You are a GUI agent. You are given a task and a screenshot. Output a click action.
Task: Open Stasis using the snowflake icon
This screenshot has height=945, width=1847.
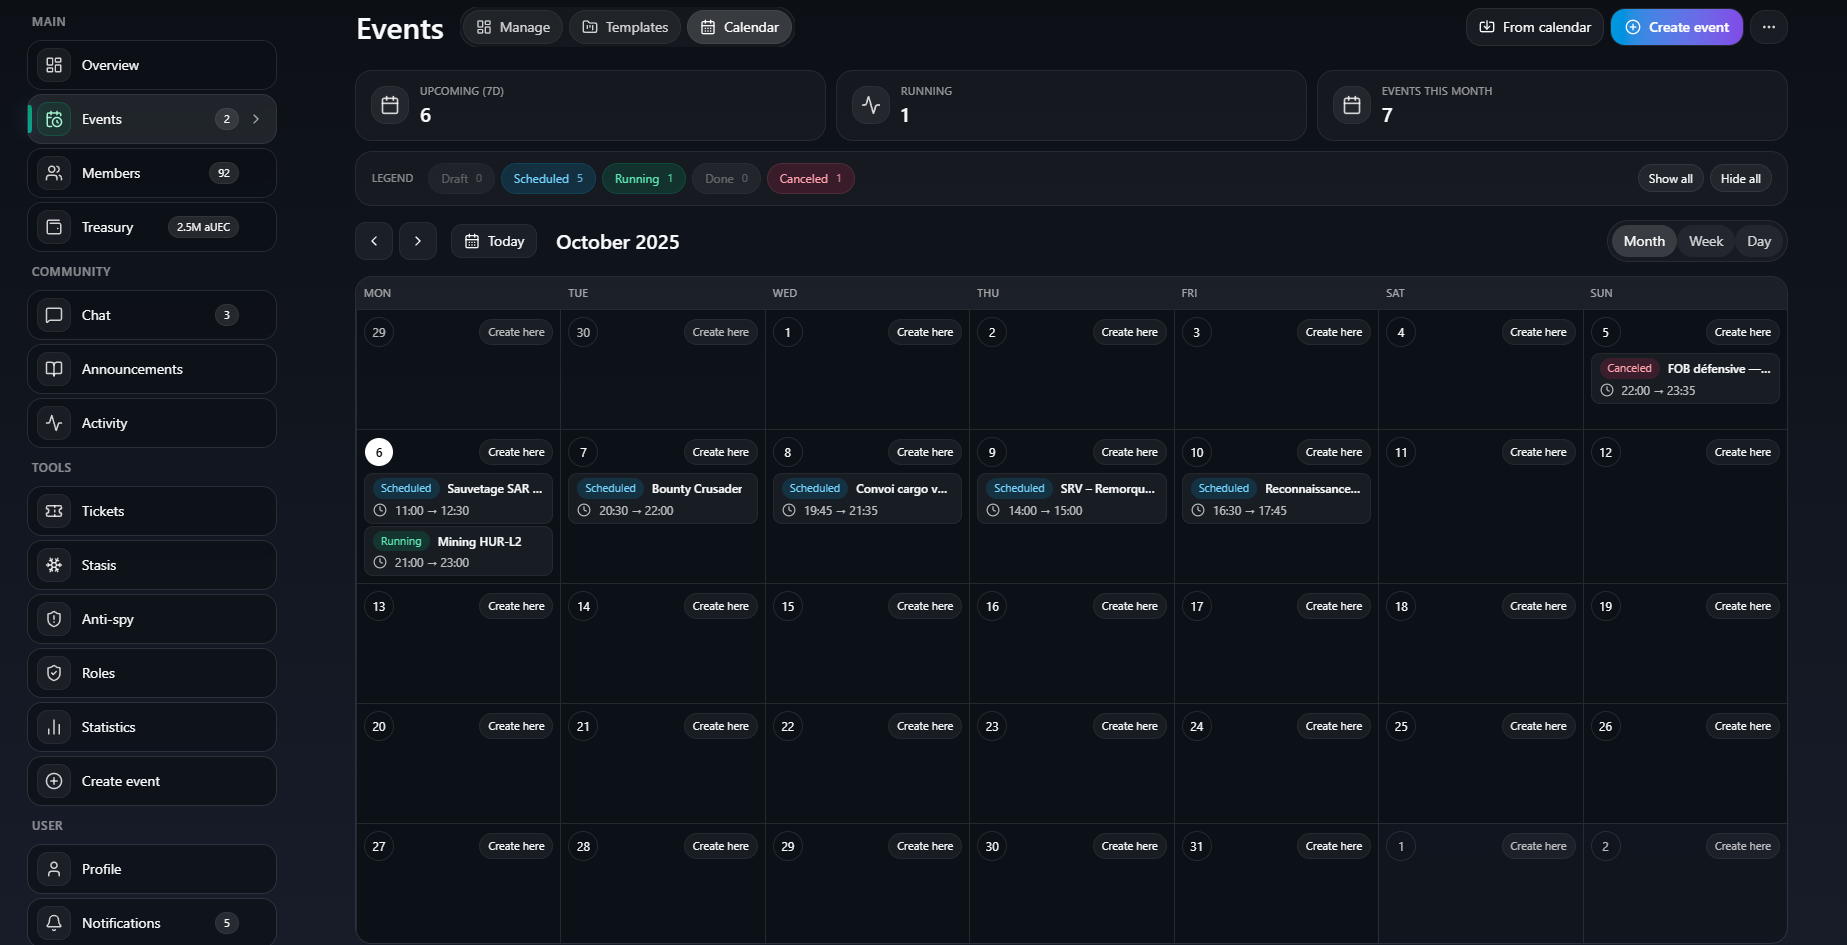point(54,565)
